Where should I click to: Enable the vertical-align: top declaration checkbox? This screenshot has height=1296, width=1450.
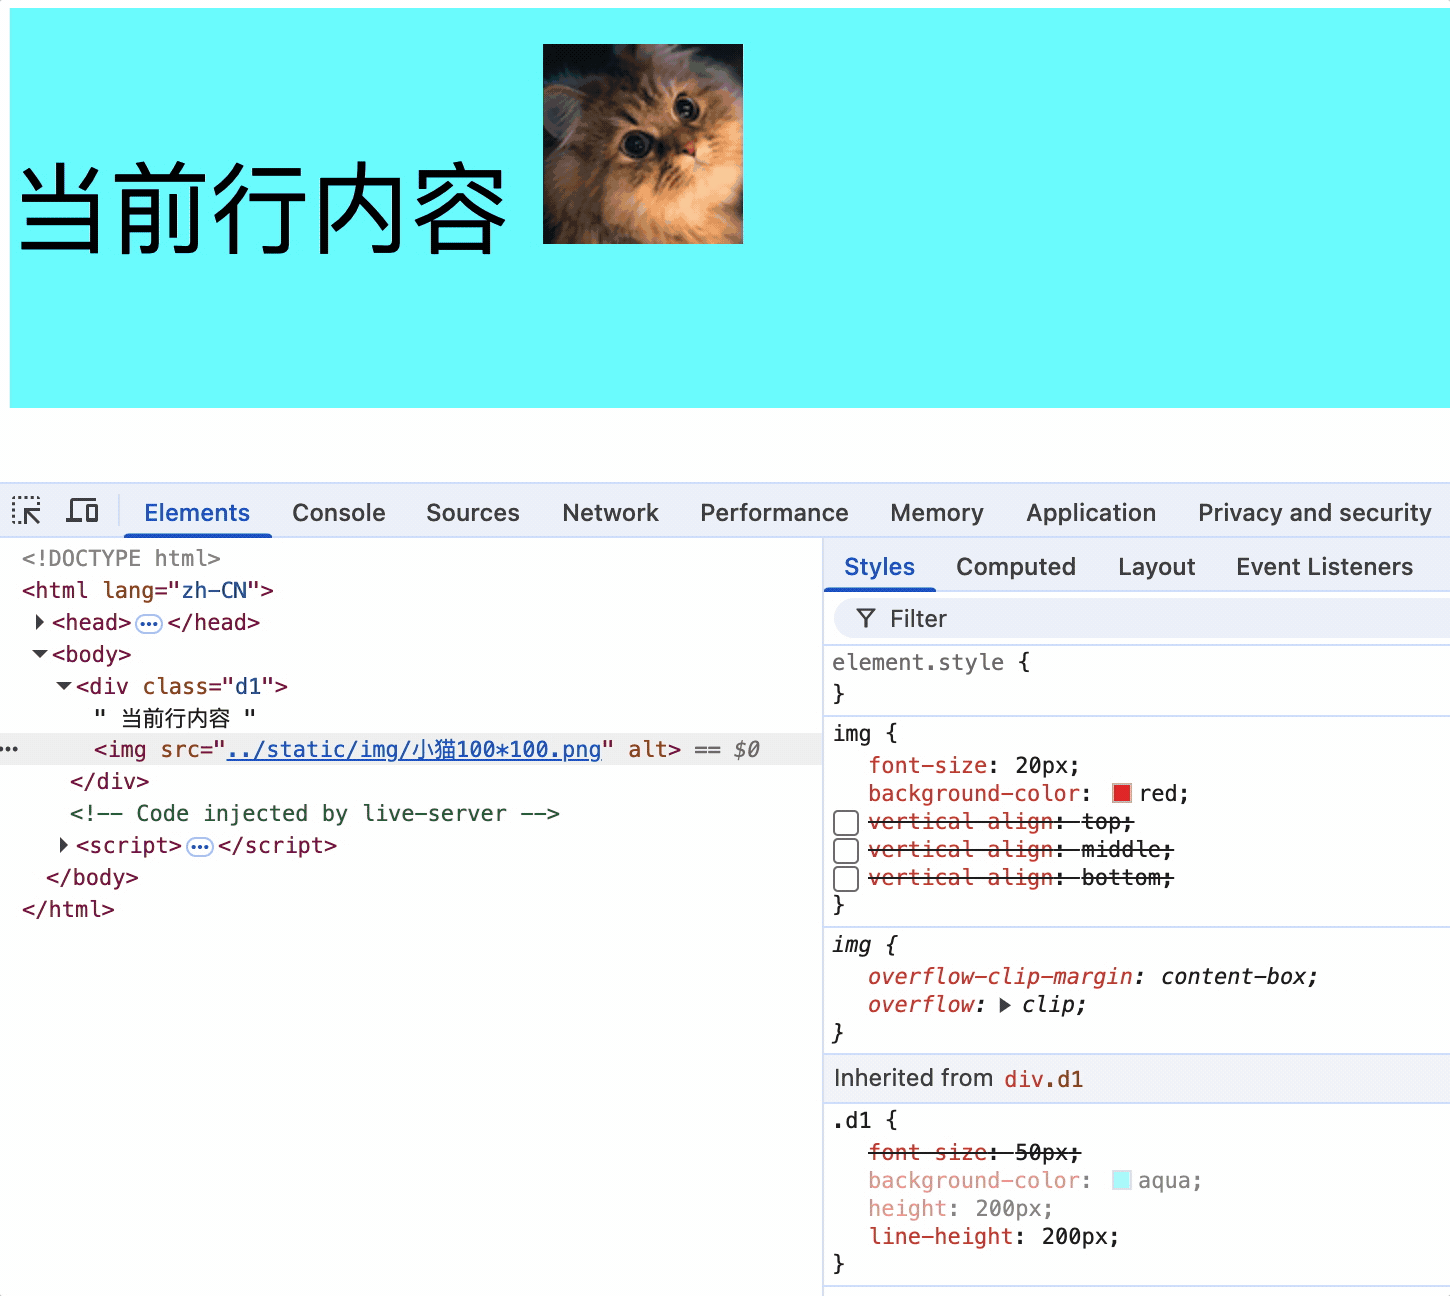pos(846,823)
